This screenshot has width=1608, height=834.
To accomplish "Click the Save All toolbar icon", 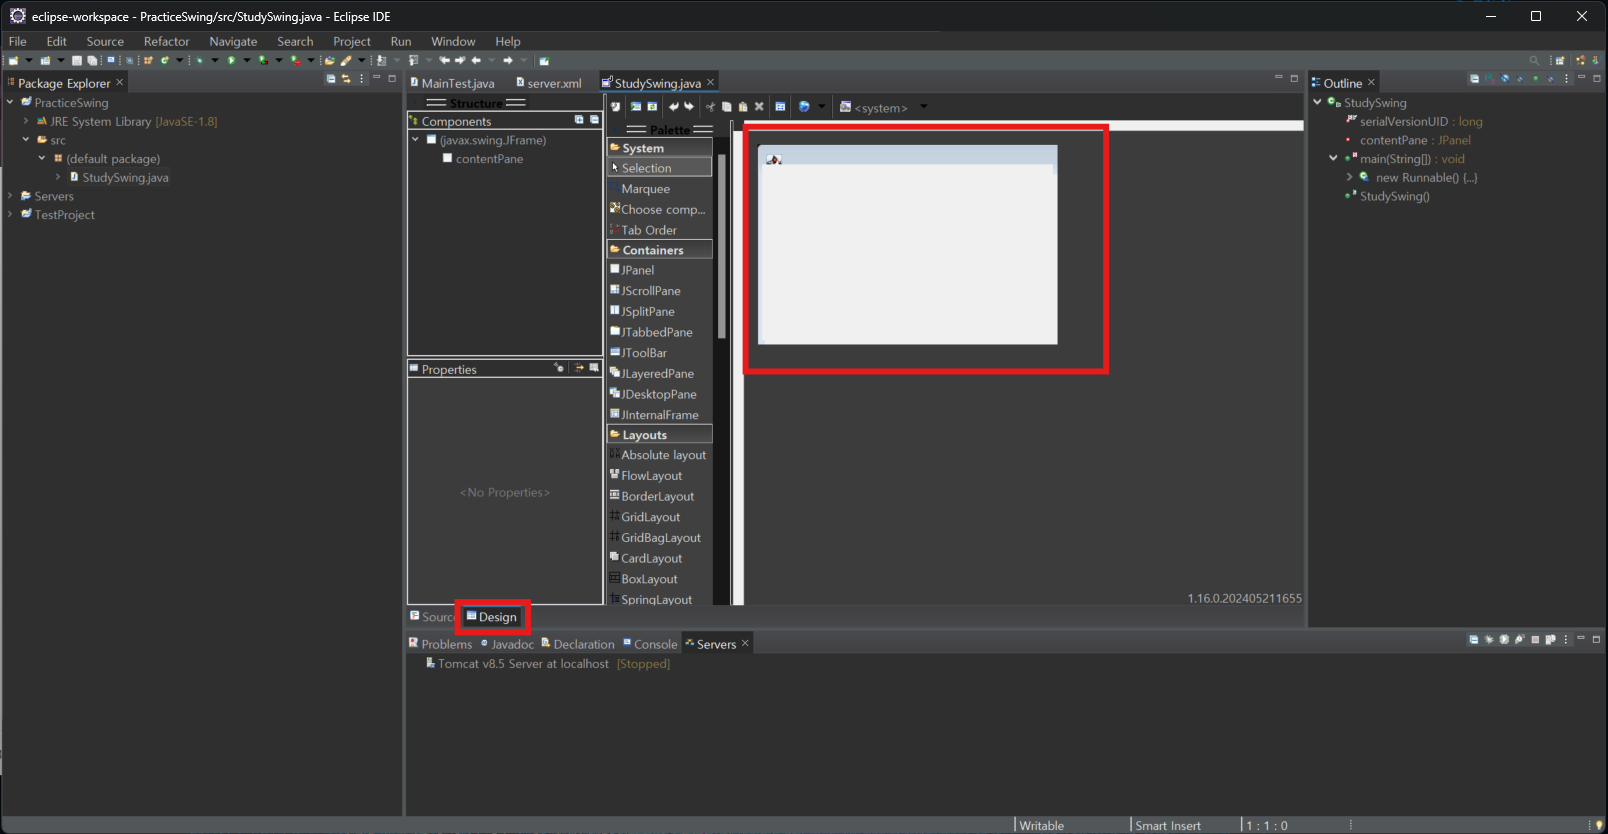I will [x=92, y=60].
